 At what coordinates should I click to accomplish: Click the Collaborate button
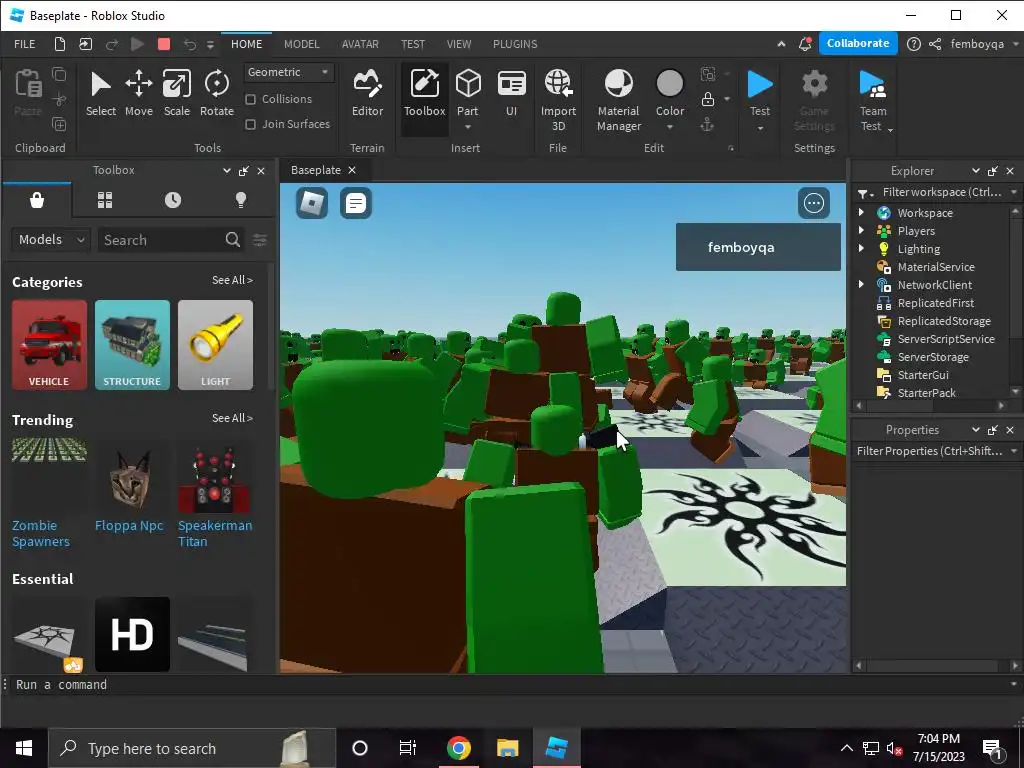[x=857, y=43]
